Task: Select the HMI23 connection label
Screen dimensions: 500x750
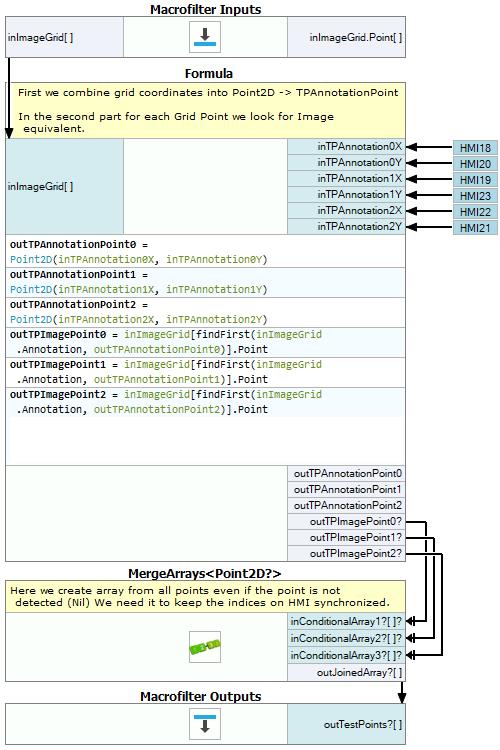Action: [x=475, y=196]
